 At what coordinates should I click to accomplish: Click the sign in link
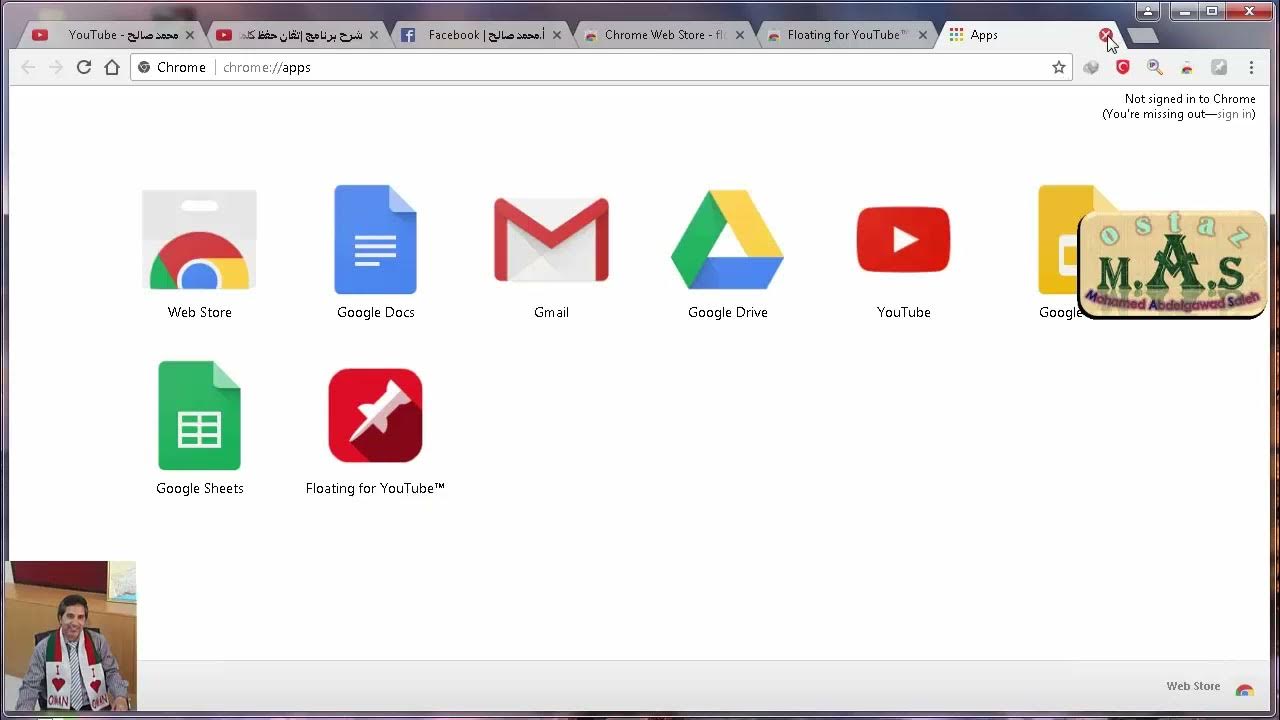pyautogui.click(x=1234, y=114)
